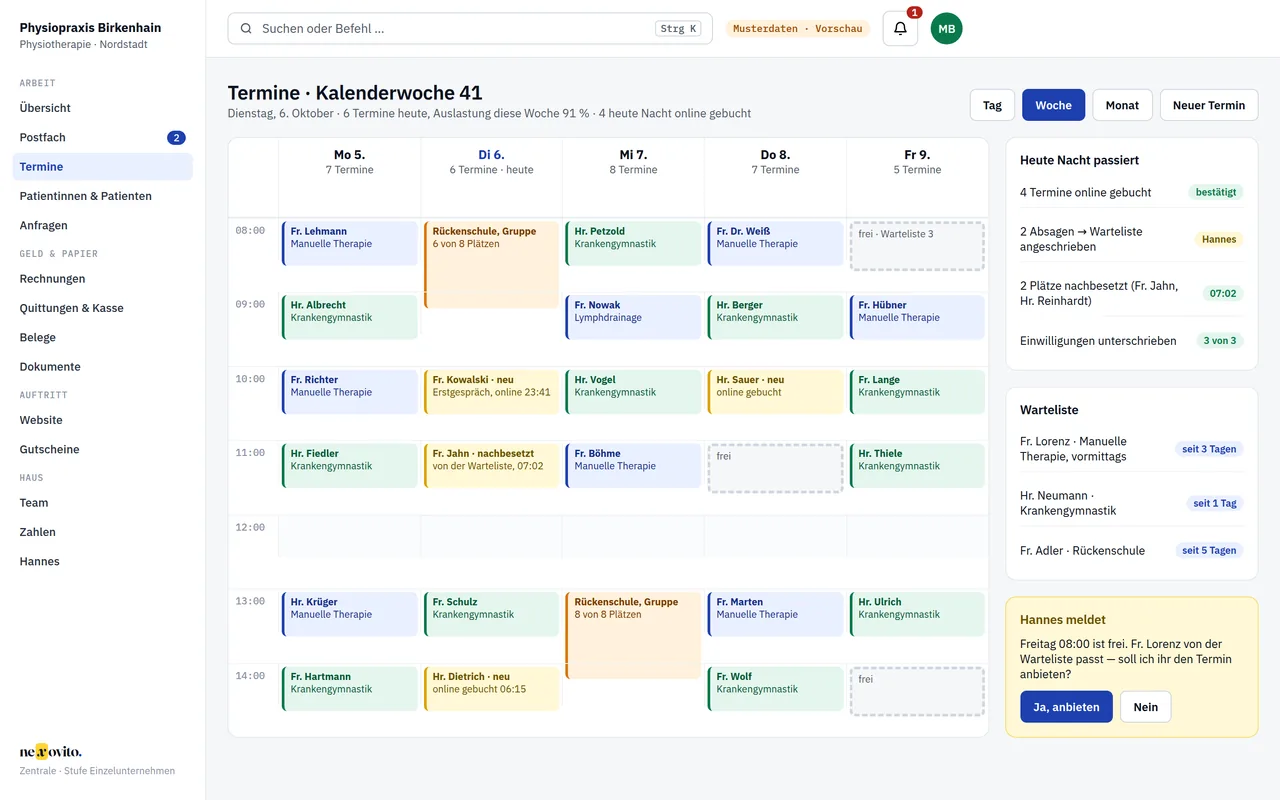The height and width of the screenshot is (800, 1280).
Task: Click the neovovito logo
Action: click(x=50, y=751)
